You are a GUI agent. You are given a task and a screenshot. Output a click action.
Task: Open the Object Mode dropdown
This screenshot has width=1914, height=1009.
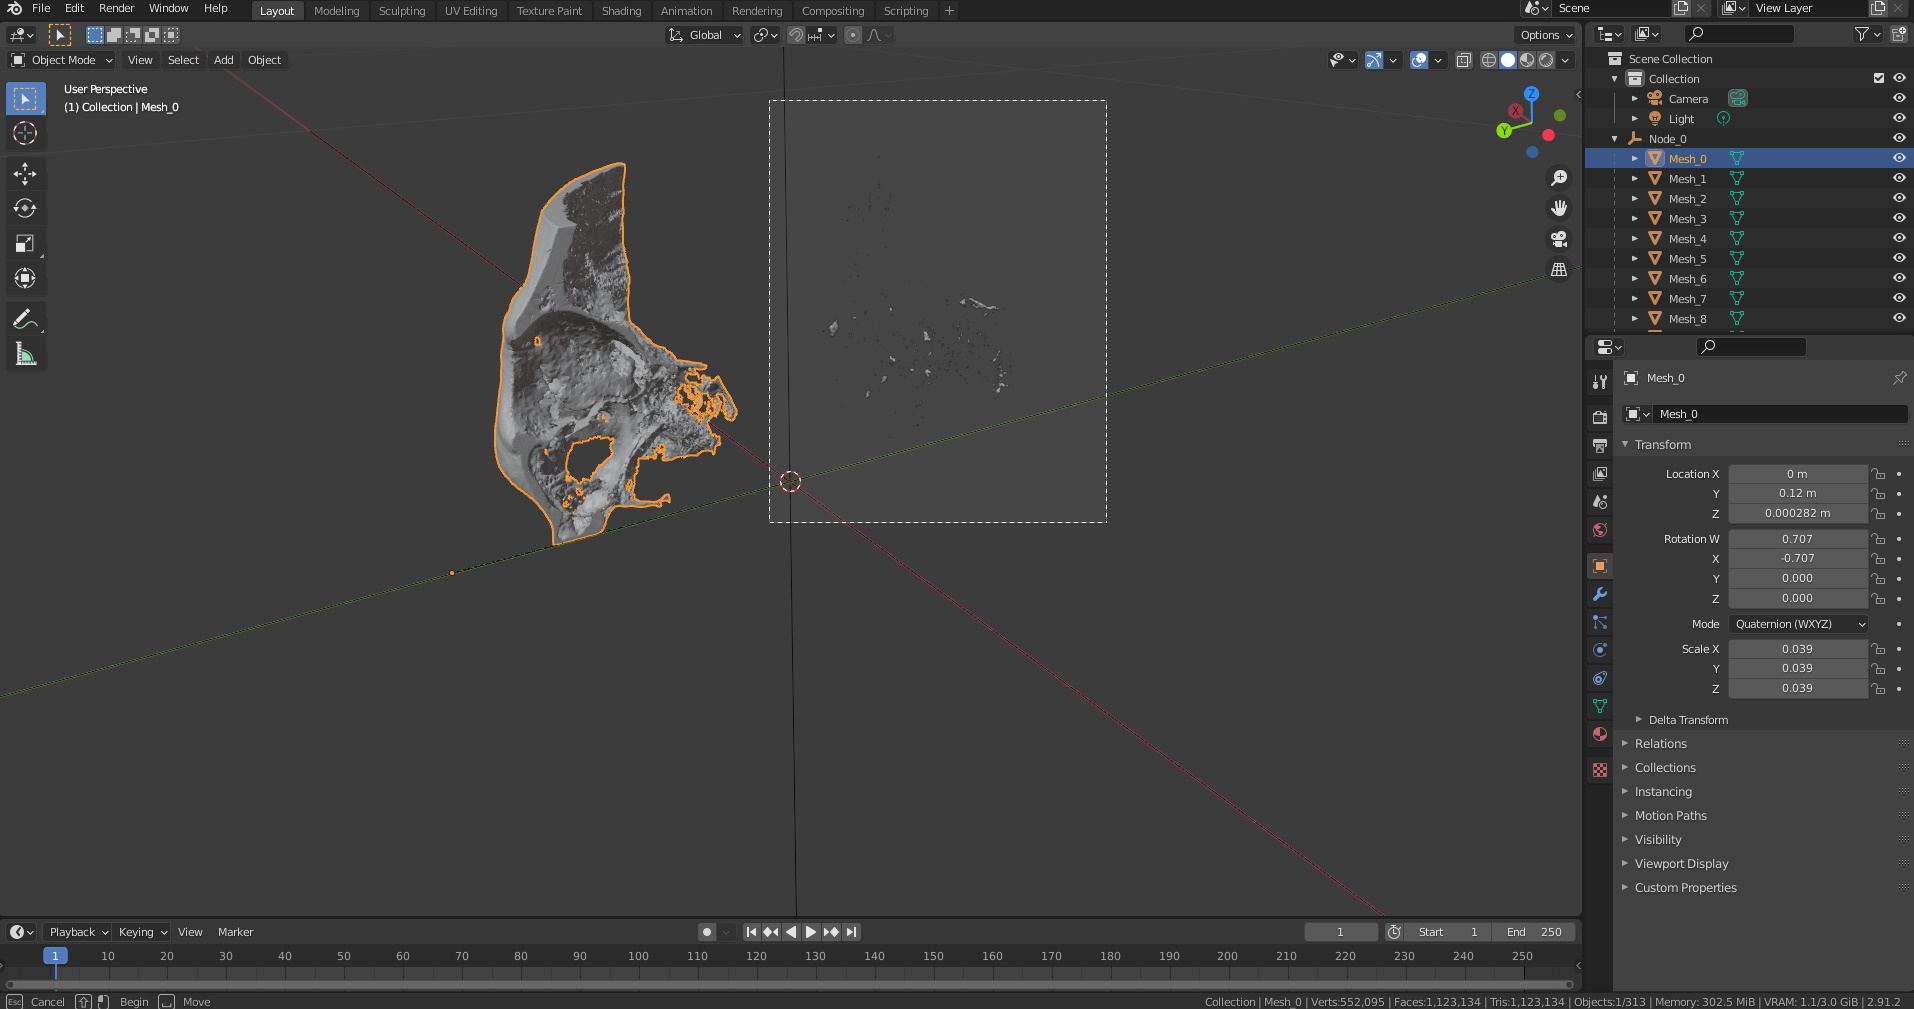(x=63, y=60)
